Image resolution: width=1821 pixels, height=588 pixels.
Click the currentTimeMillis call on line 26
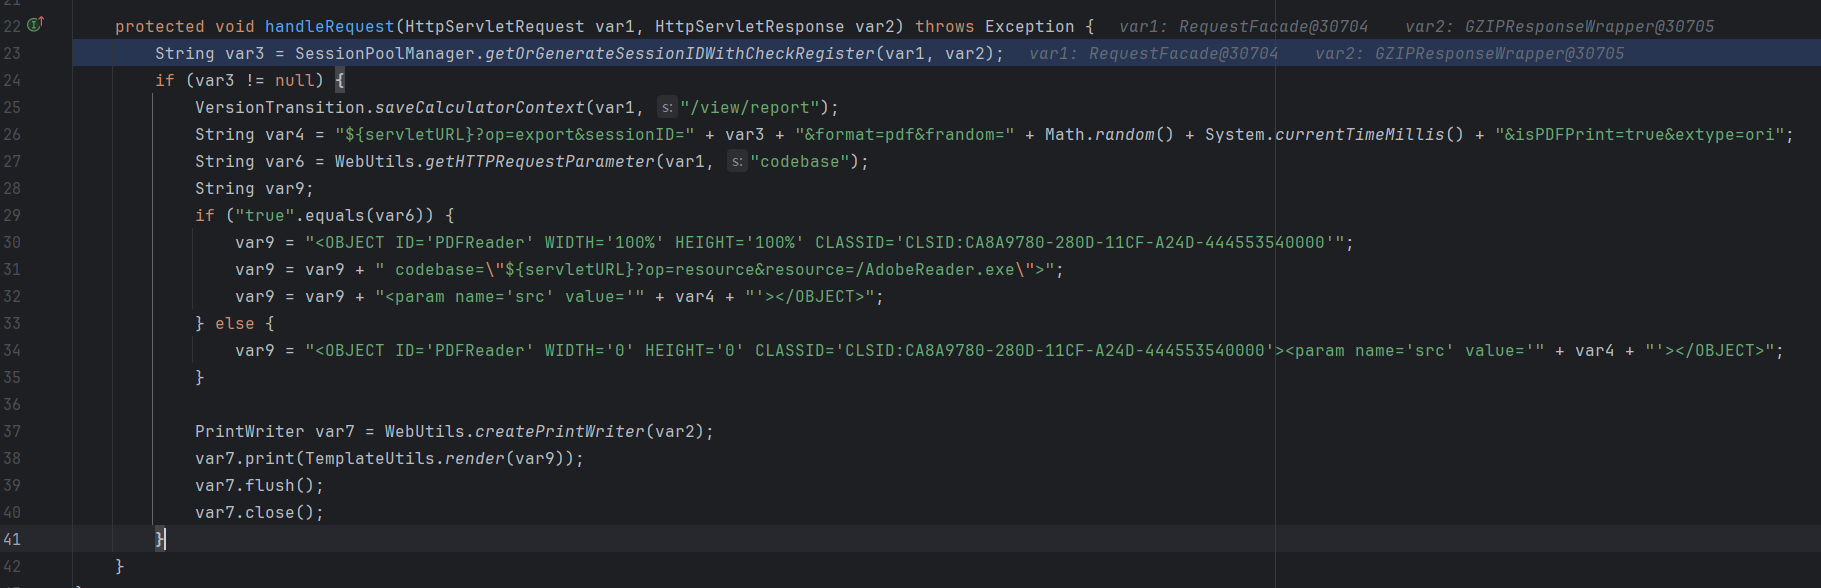click(x=1359, y=135)
